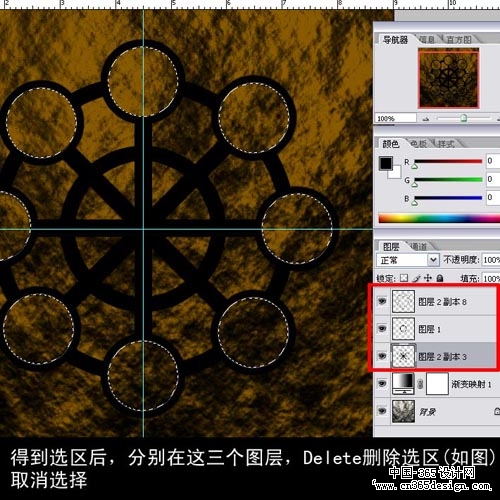500x500 pixels.
Task: Hide layer 图层 2 副本 8
Action: coord(382,301)
